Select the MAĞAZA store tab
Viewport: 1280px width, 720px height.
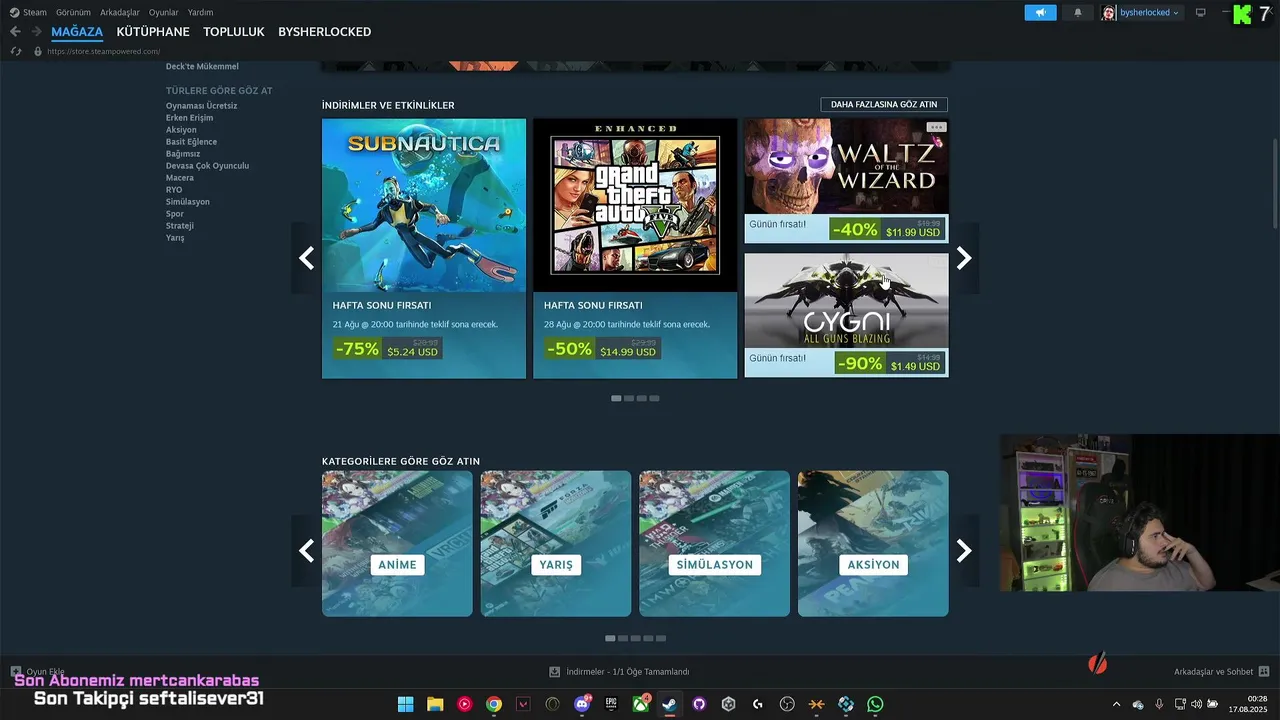pos(77,32)
